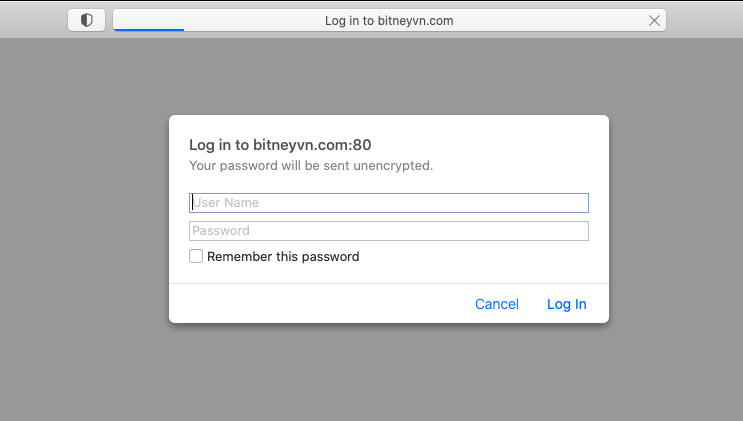Click the "Log in to bitneyvn.com:80" heading
743x421 pixels.
(x=280, y=145)
